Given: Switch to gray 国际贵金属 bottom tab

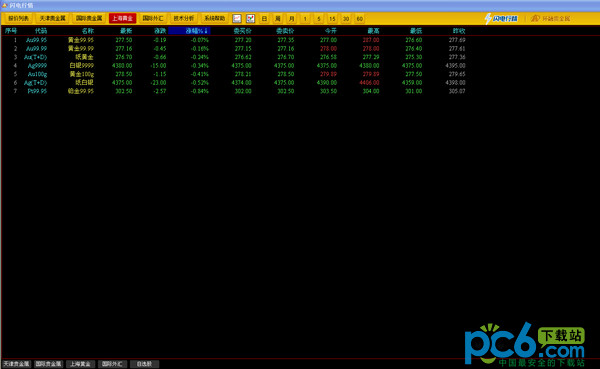Looking at the screenshot, I should pyautogui.click(x=48, y=364).
